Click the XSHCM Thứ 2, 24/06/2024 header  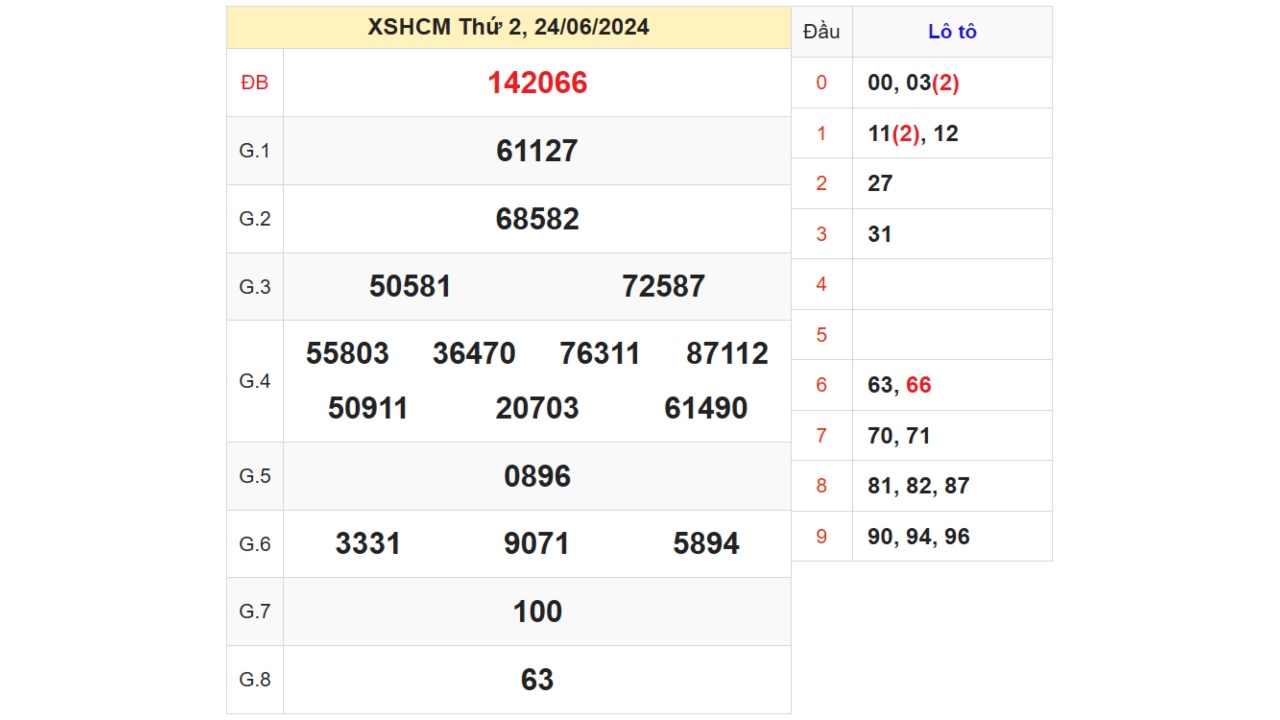coord(508,27)
